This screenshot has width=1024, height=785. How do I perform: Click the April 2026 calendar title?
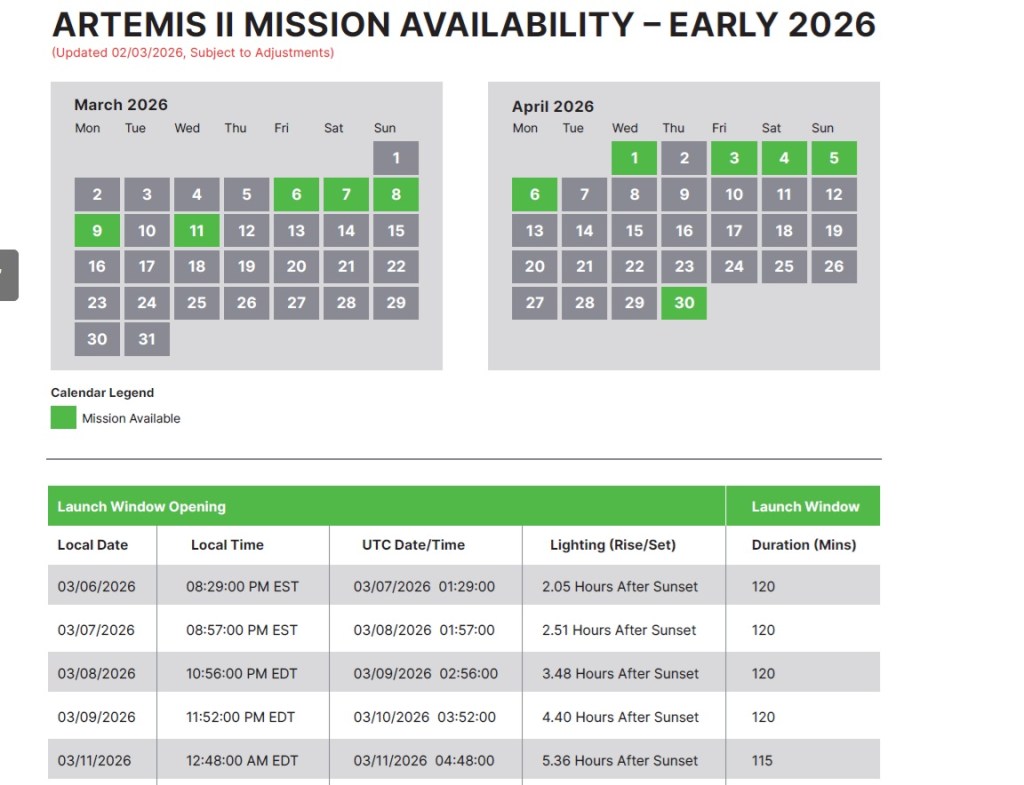click(x=553, y=107)
